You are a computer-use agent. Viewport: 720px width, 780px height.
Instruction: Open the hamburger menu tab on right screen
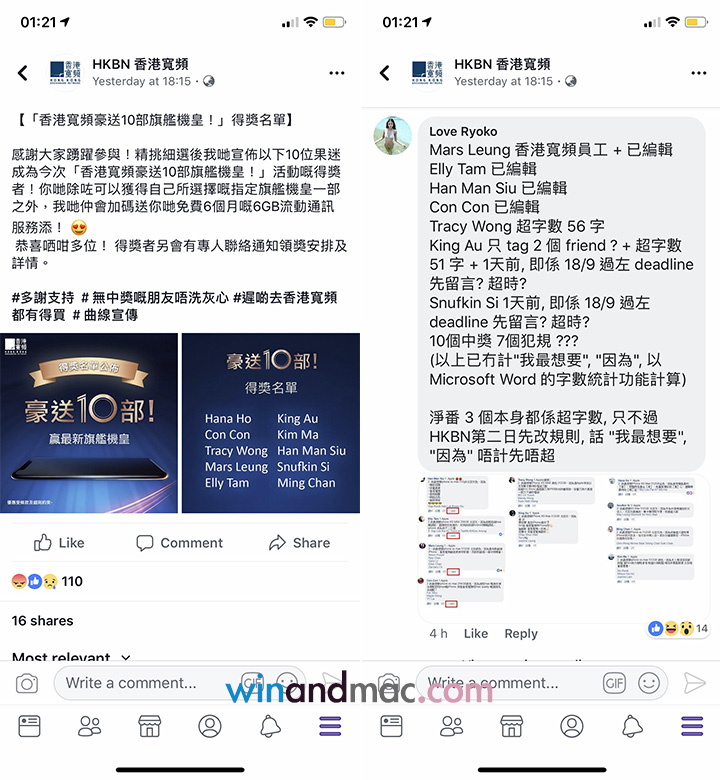[x=693, y=727]
